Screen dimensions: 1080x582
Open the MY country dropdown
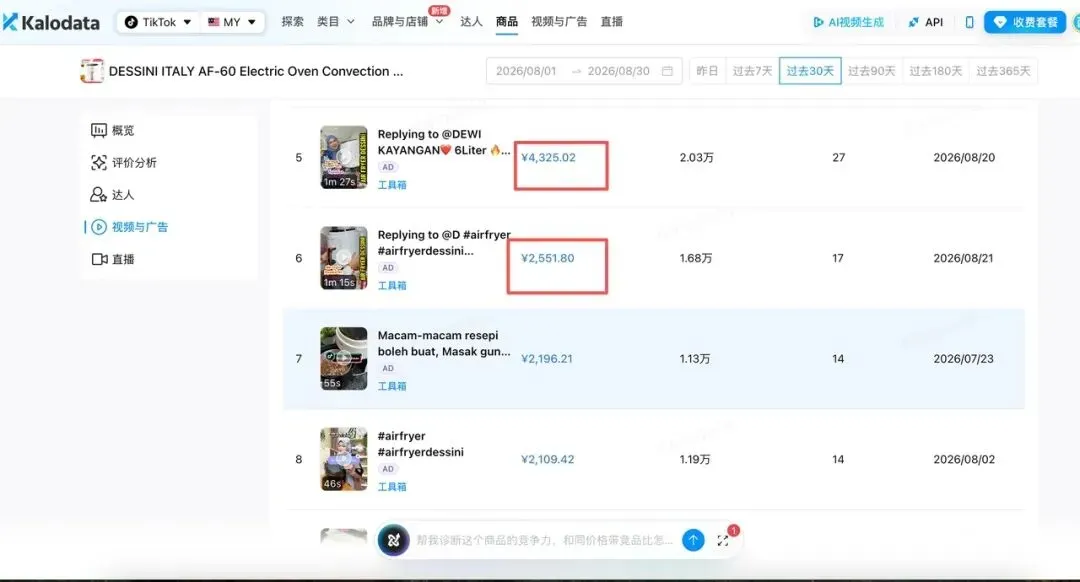pyautogui.click(x=232, y=22)
